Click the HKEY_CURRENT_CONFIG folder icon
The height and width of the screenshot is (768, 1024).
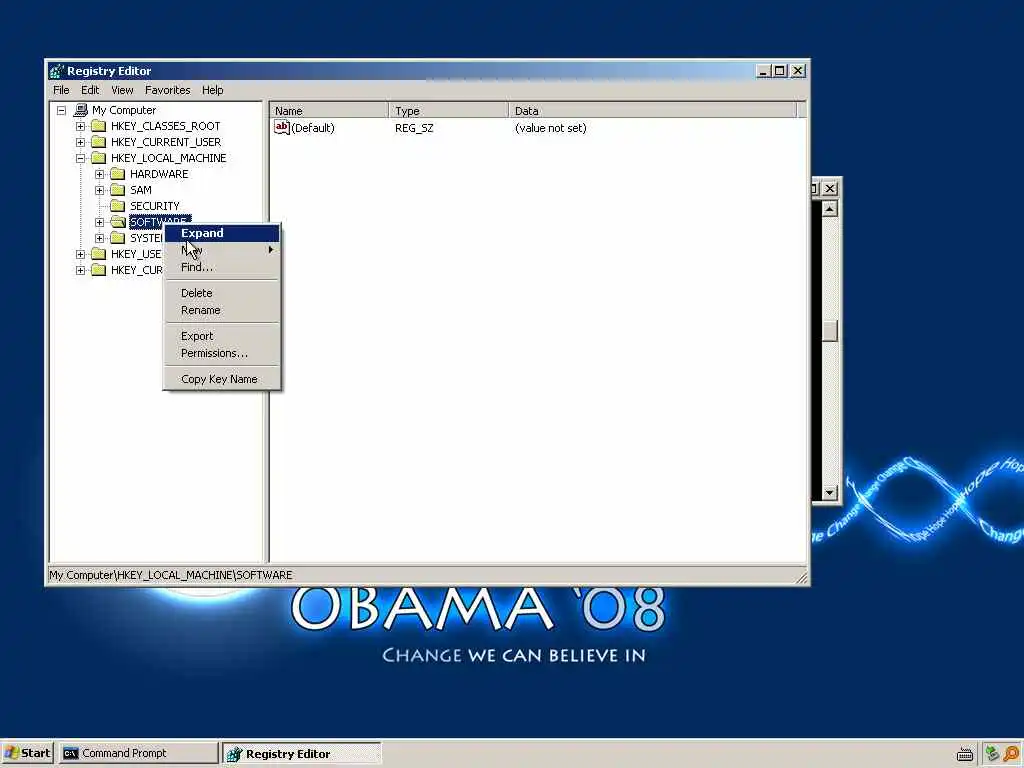[99, 270]
